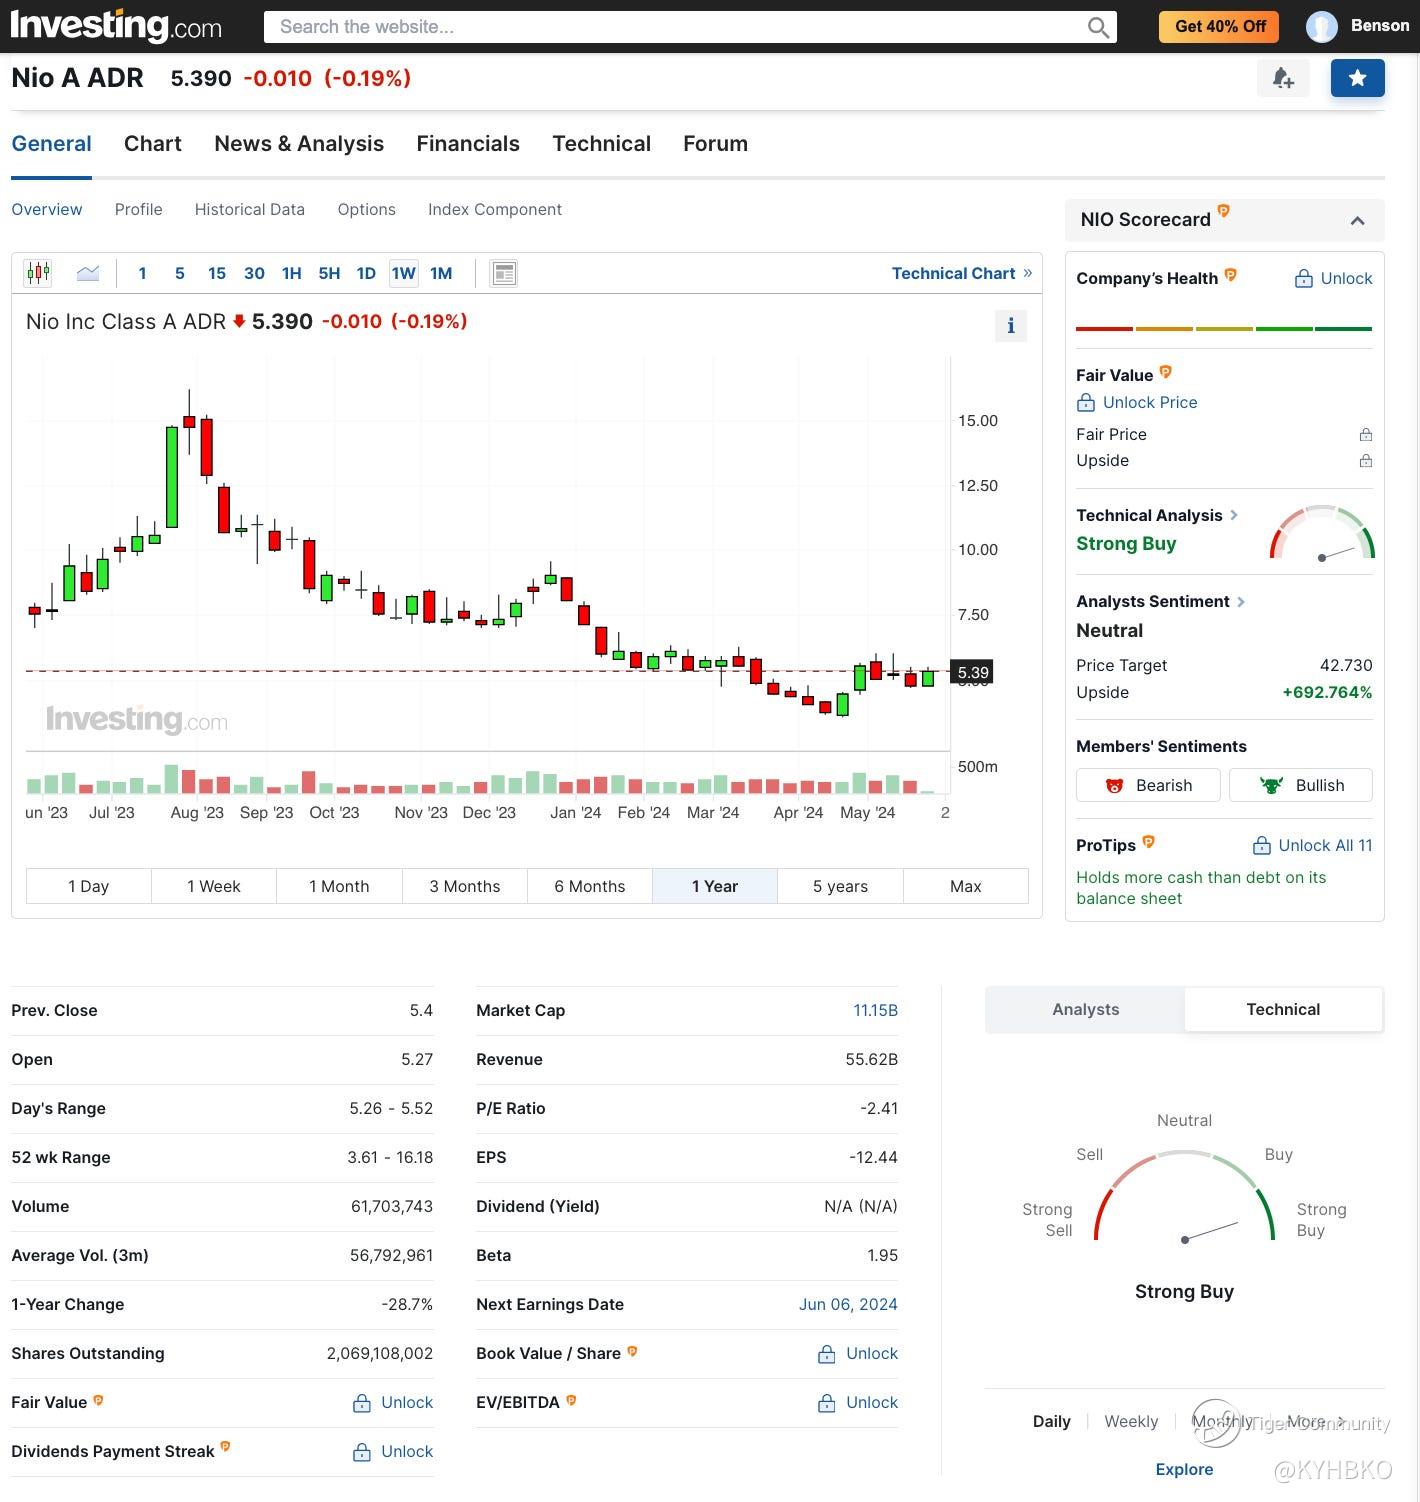Unlock Company's Health

[1334, 278]
